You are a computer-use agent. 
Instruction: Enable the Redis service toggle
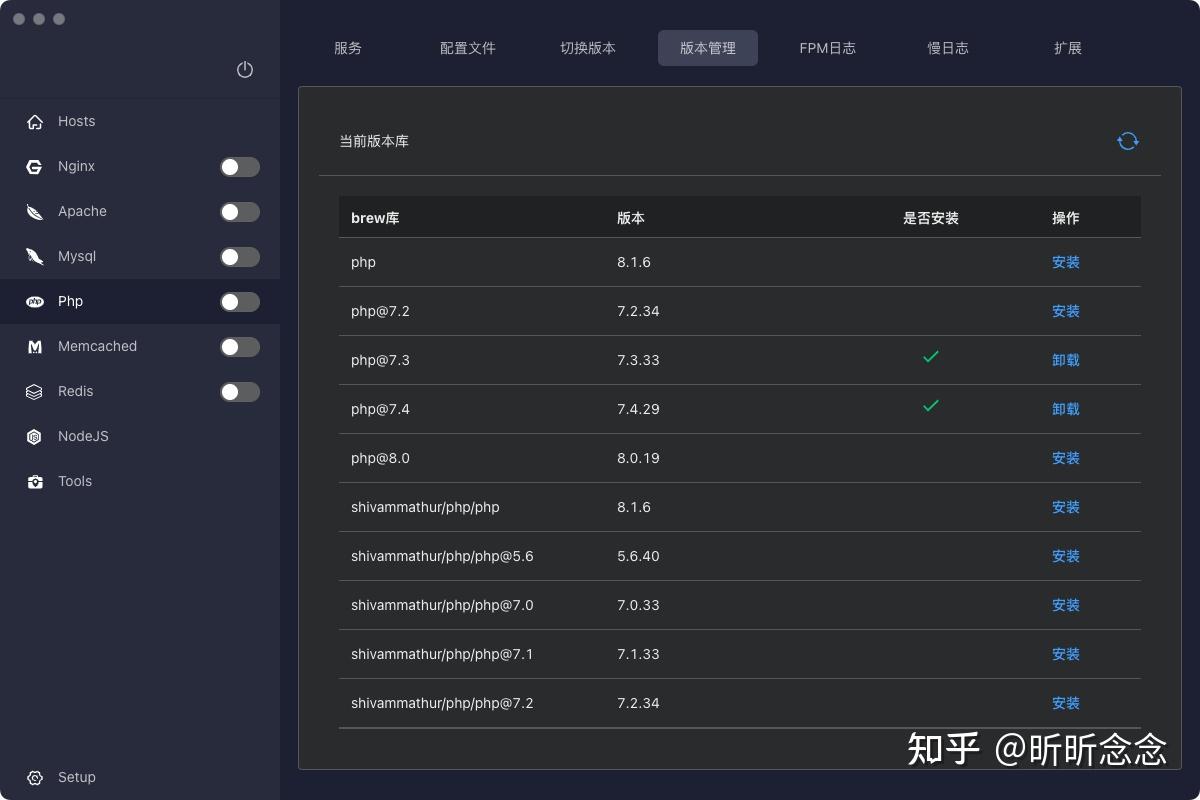pos(240,391)
